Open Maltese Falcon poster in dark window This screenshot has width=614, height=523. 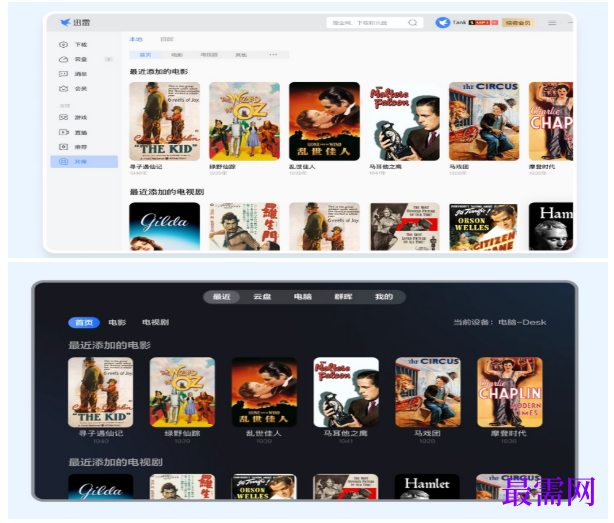click(x=346, y=392)
